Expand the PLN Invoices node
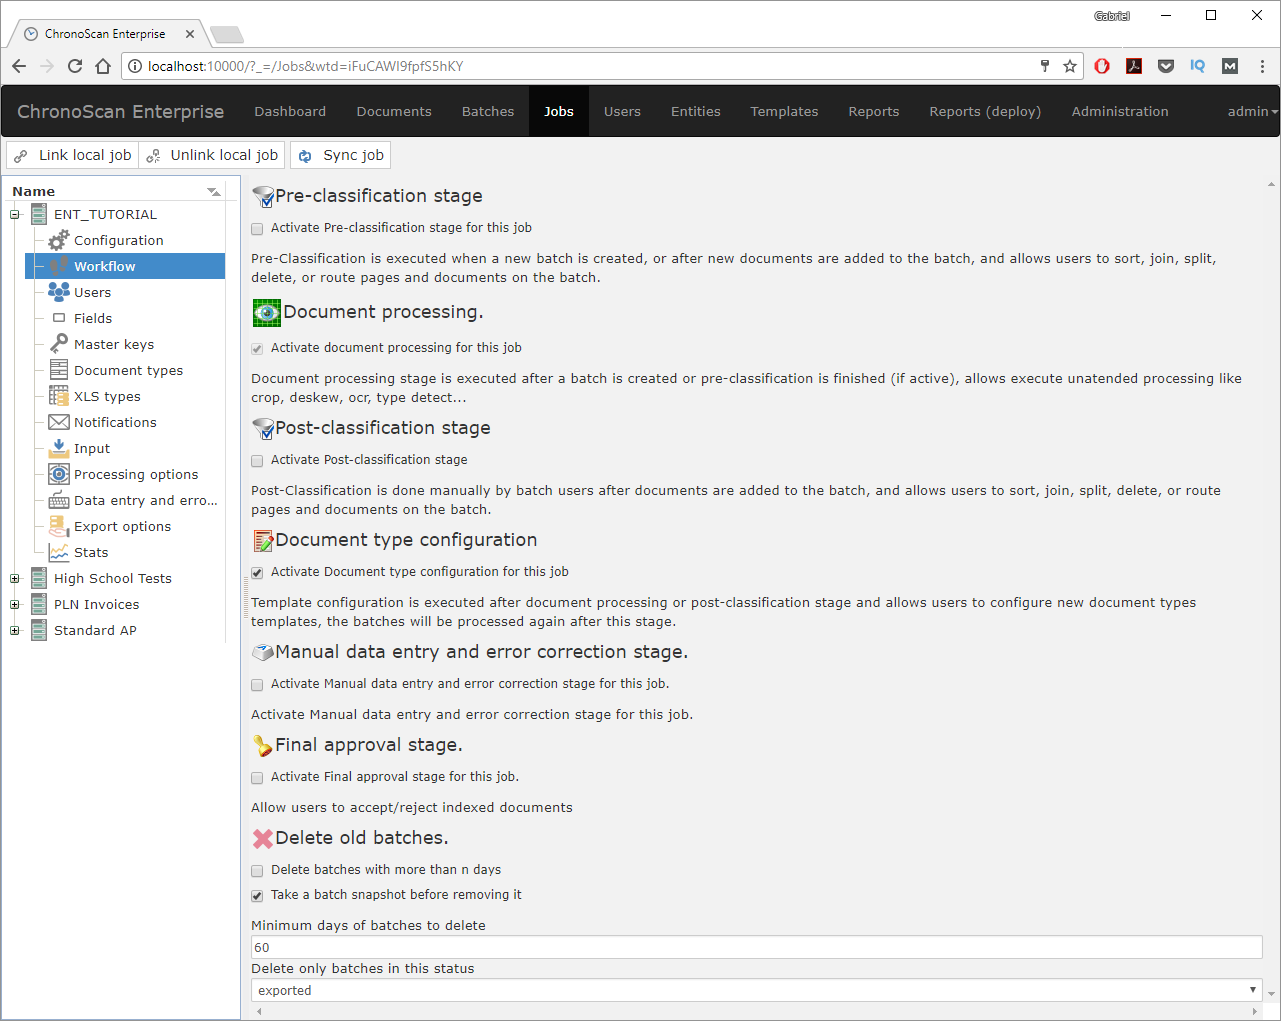The image size is (1281, 1021). pyautogui.click(x=14, y=604)
